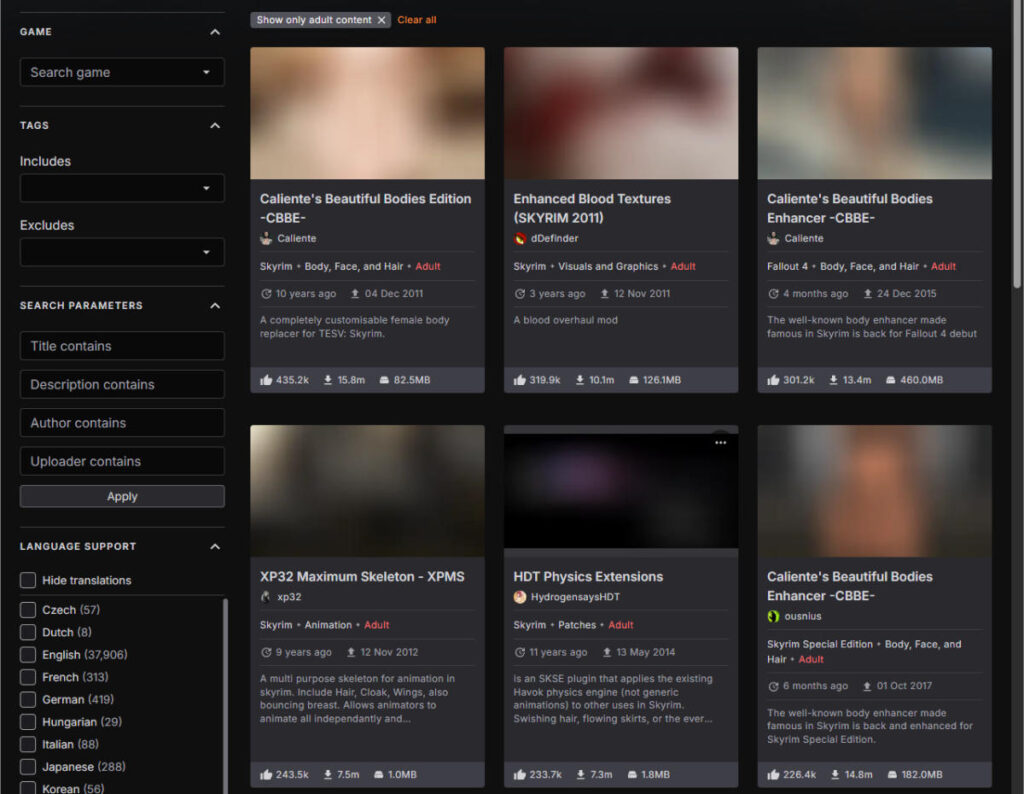Viewport: 1024px width, 794px height.
Task: Collapse the SEARCH PARAMETERS section
Action: click(215, 306)
